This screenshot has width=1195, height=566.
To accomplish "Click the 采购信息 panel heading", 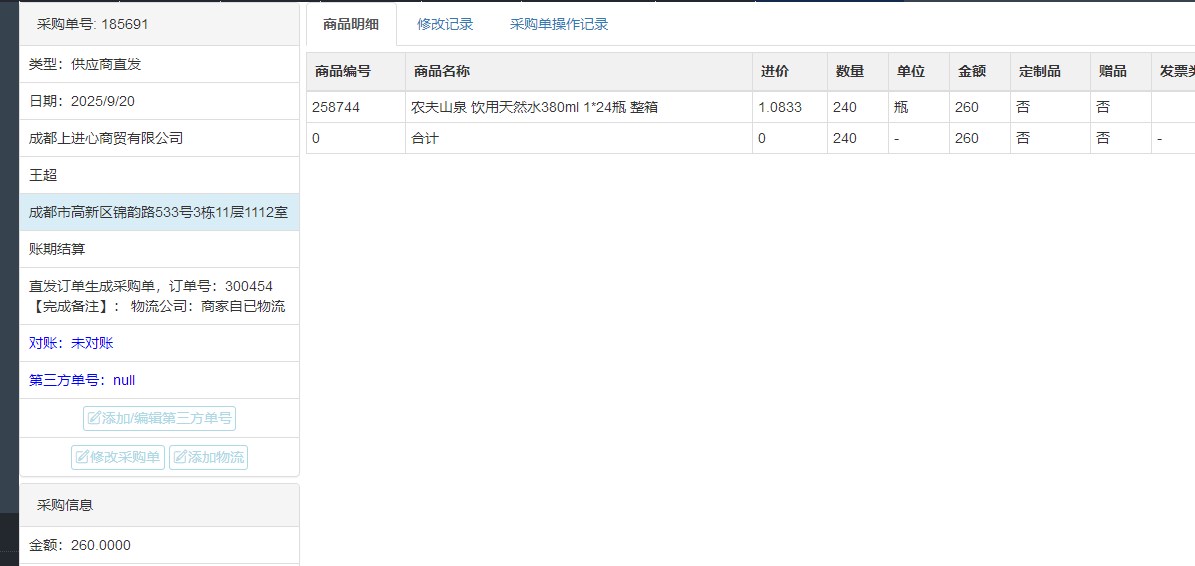I will coord(65,505).
